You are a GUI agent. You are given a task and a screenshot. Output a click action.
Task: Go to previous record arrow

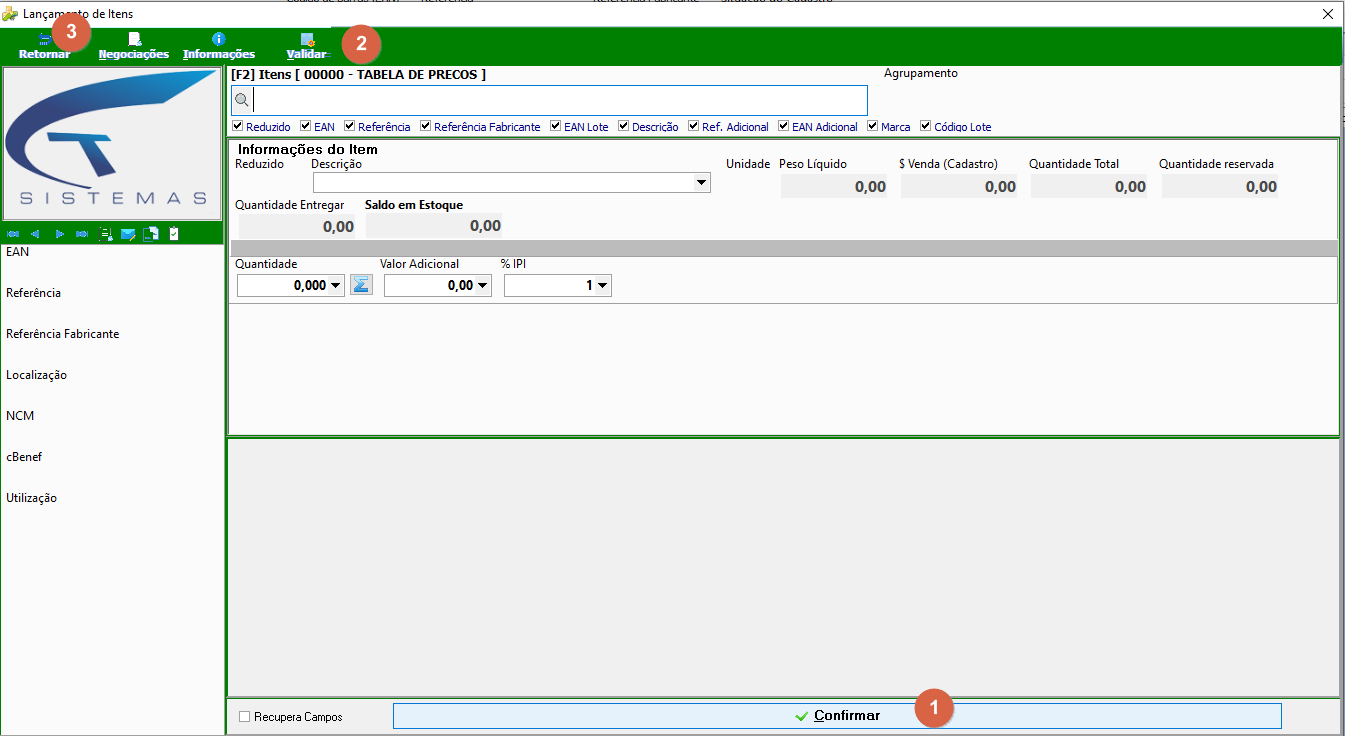point(35,234)
